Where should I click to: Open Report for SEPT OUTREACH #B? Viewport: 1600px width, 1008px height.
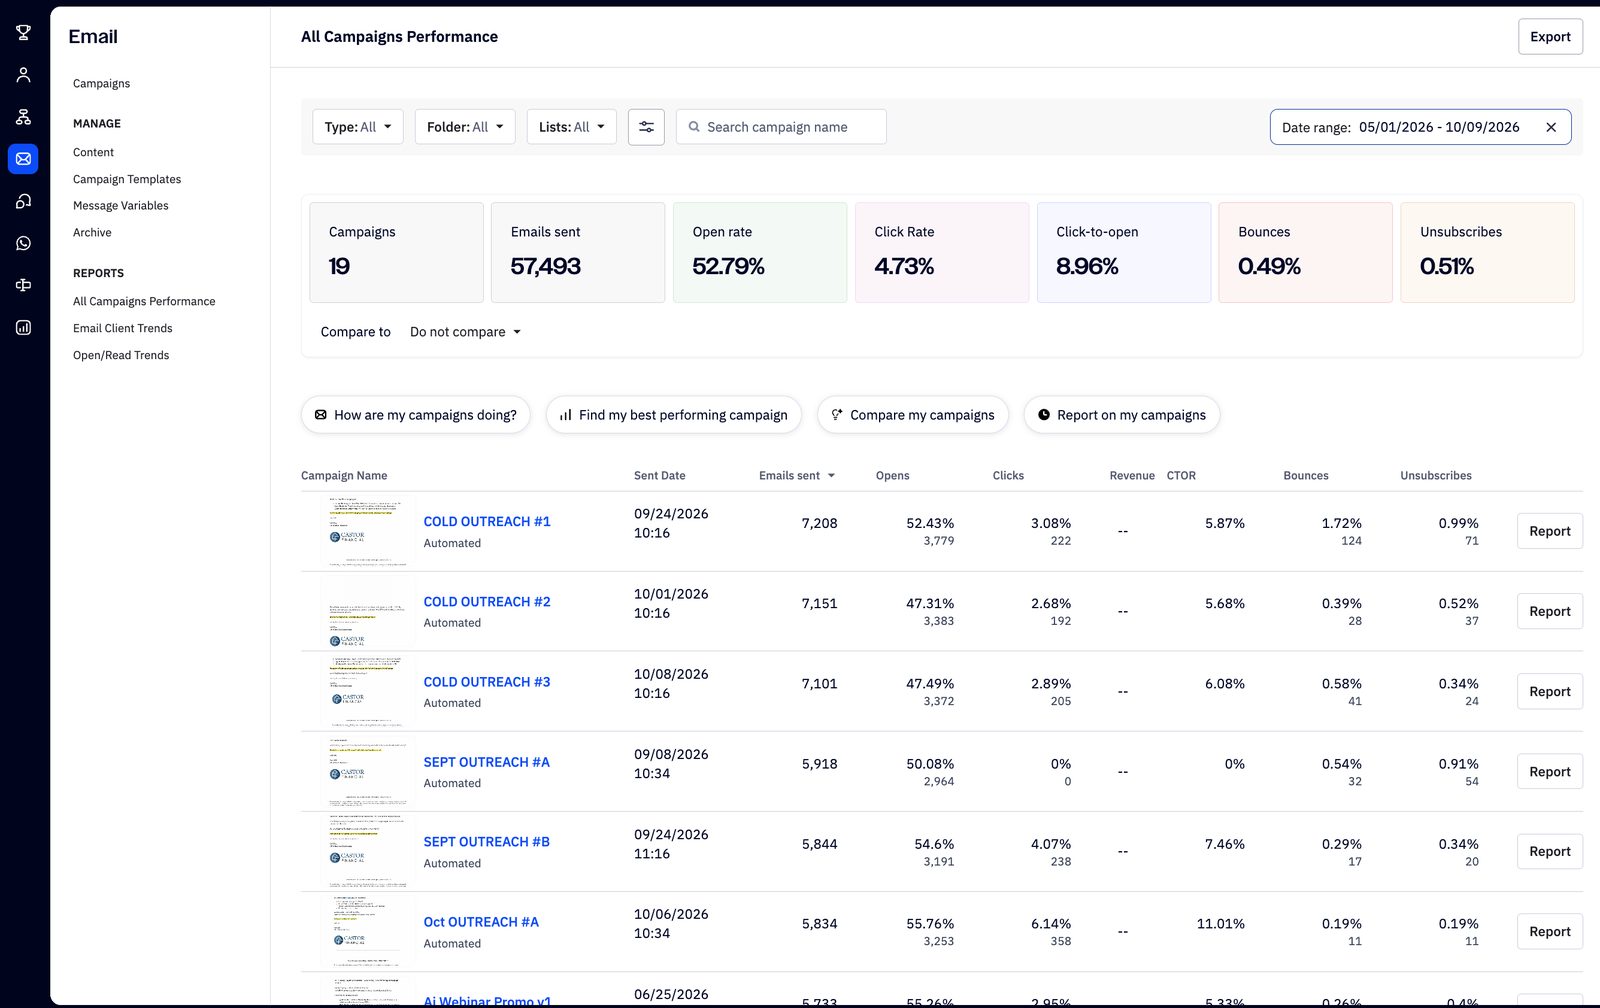coord(1549,852)
